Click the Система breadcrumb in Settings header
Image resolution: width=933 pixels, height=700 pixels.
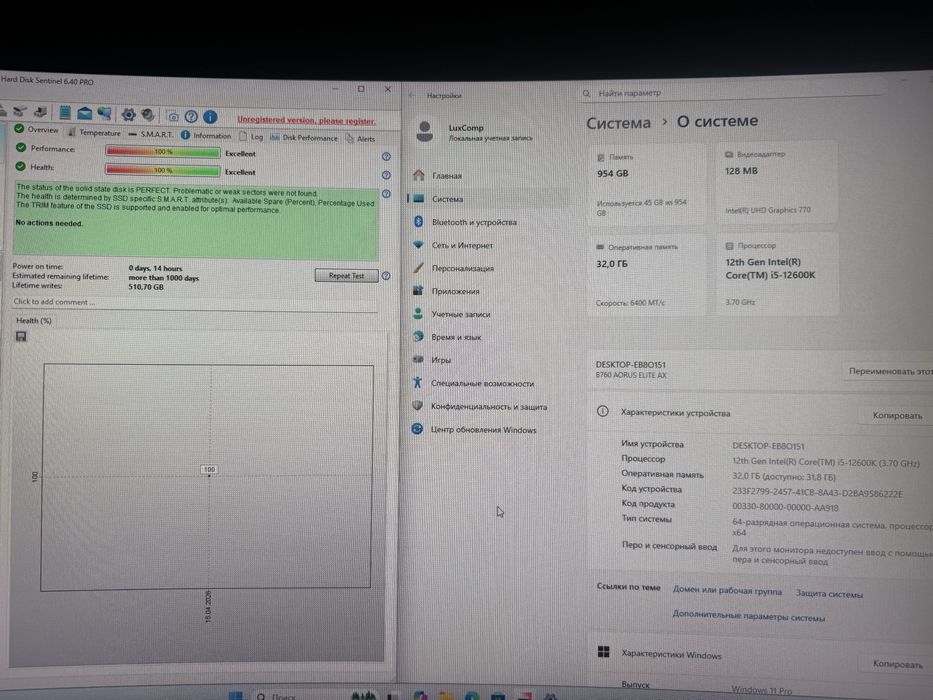pyautogui.click(x=618, y=123)
